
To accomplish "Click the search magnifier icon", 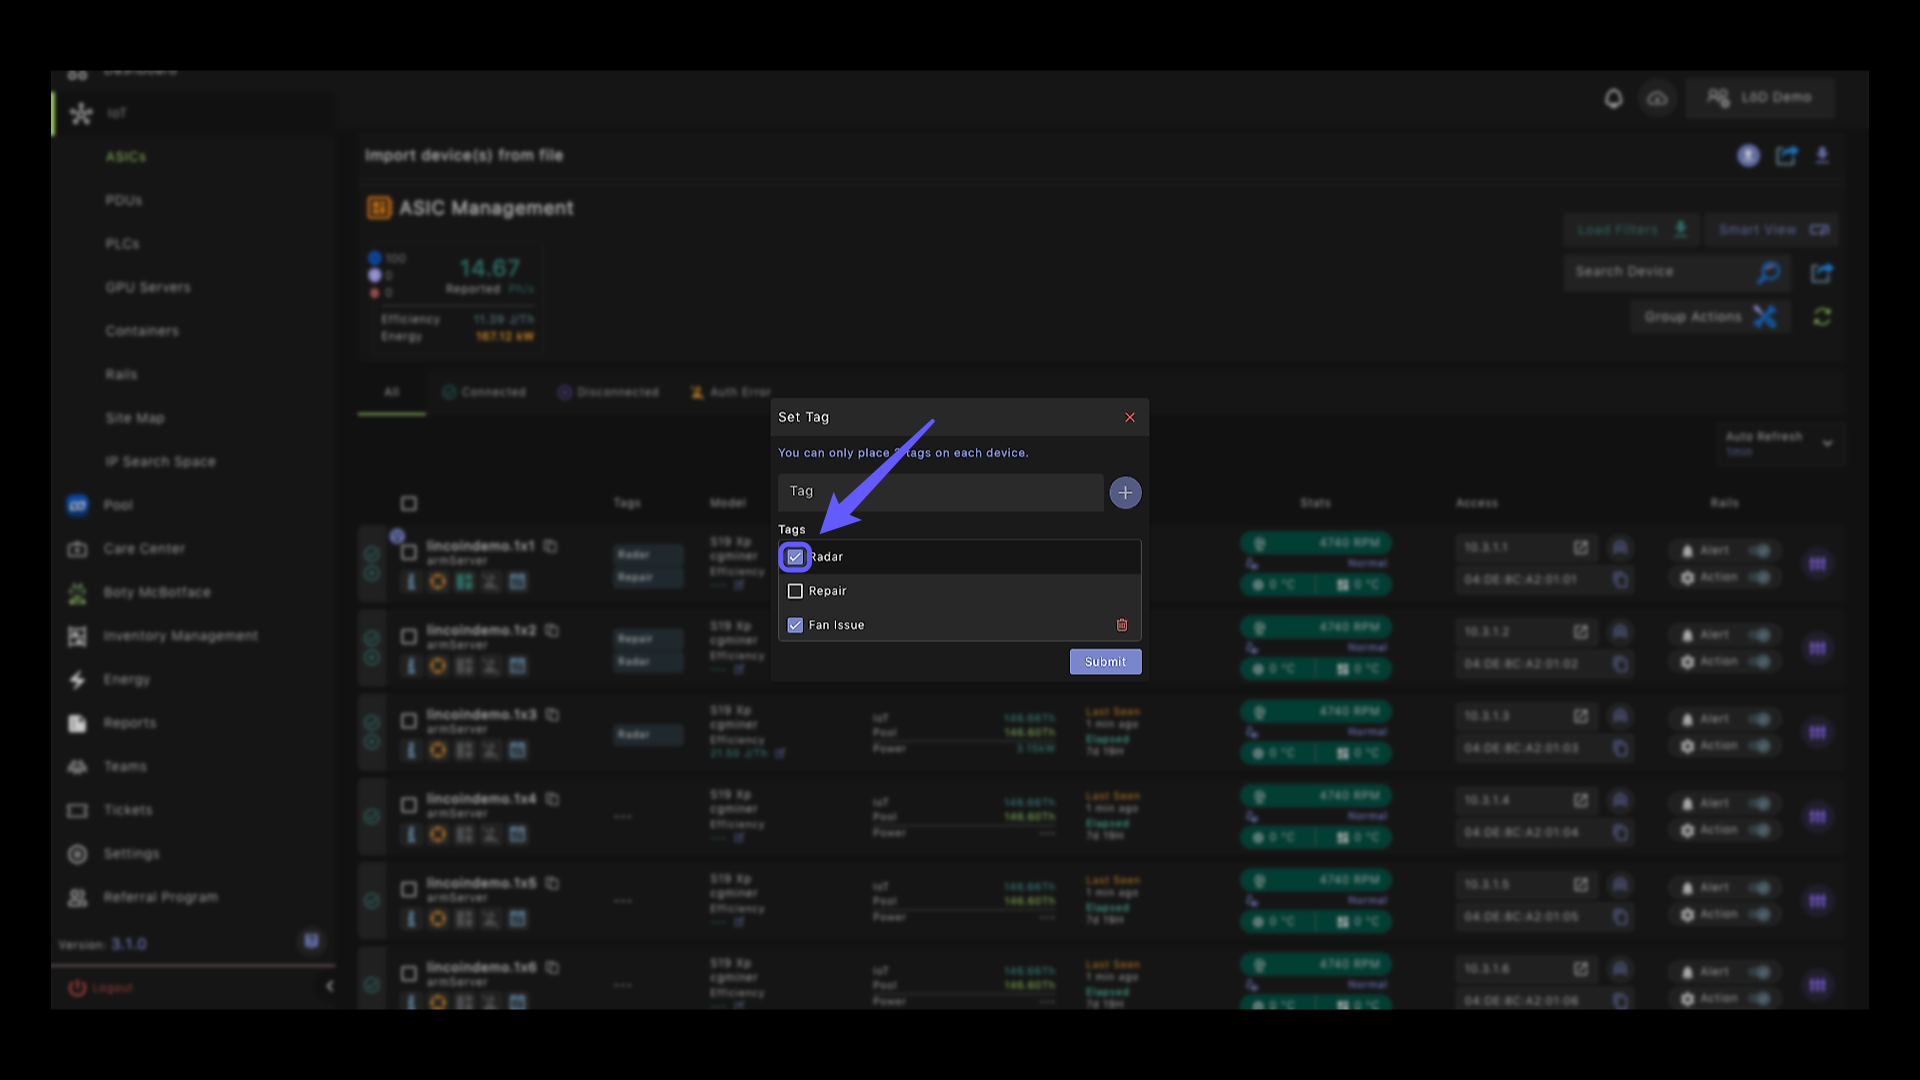I will [1768, 272].
